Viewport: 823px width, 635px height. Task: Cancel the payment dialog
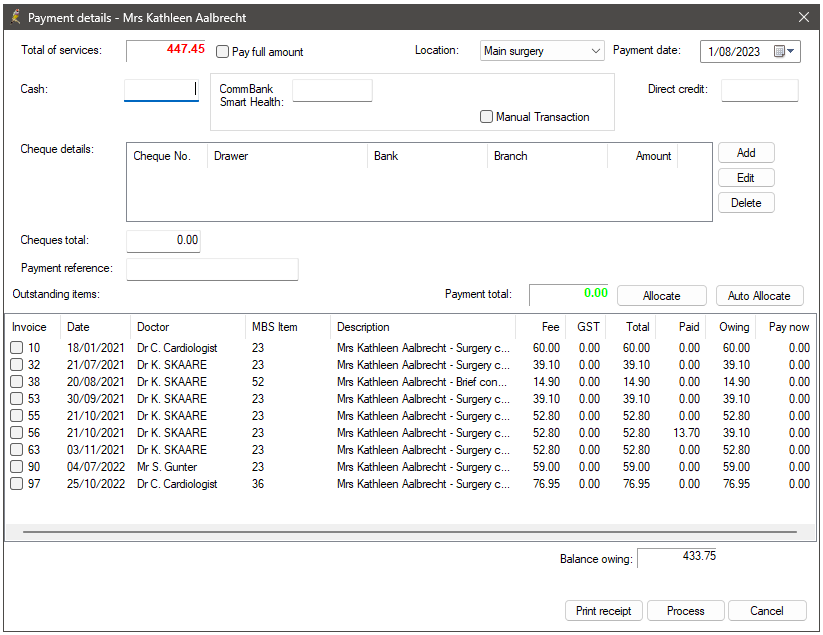pos(767,611)
